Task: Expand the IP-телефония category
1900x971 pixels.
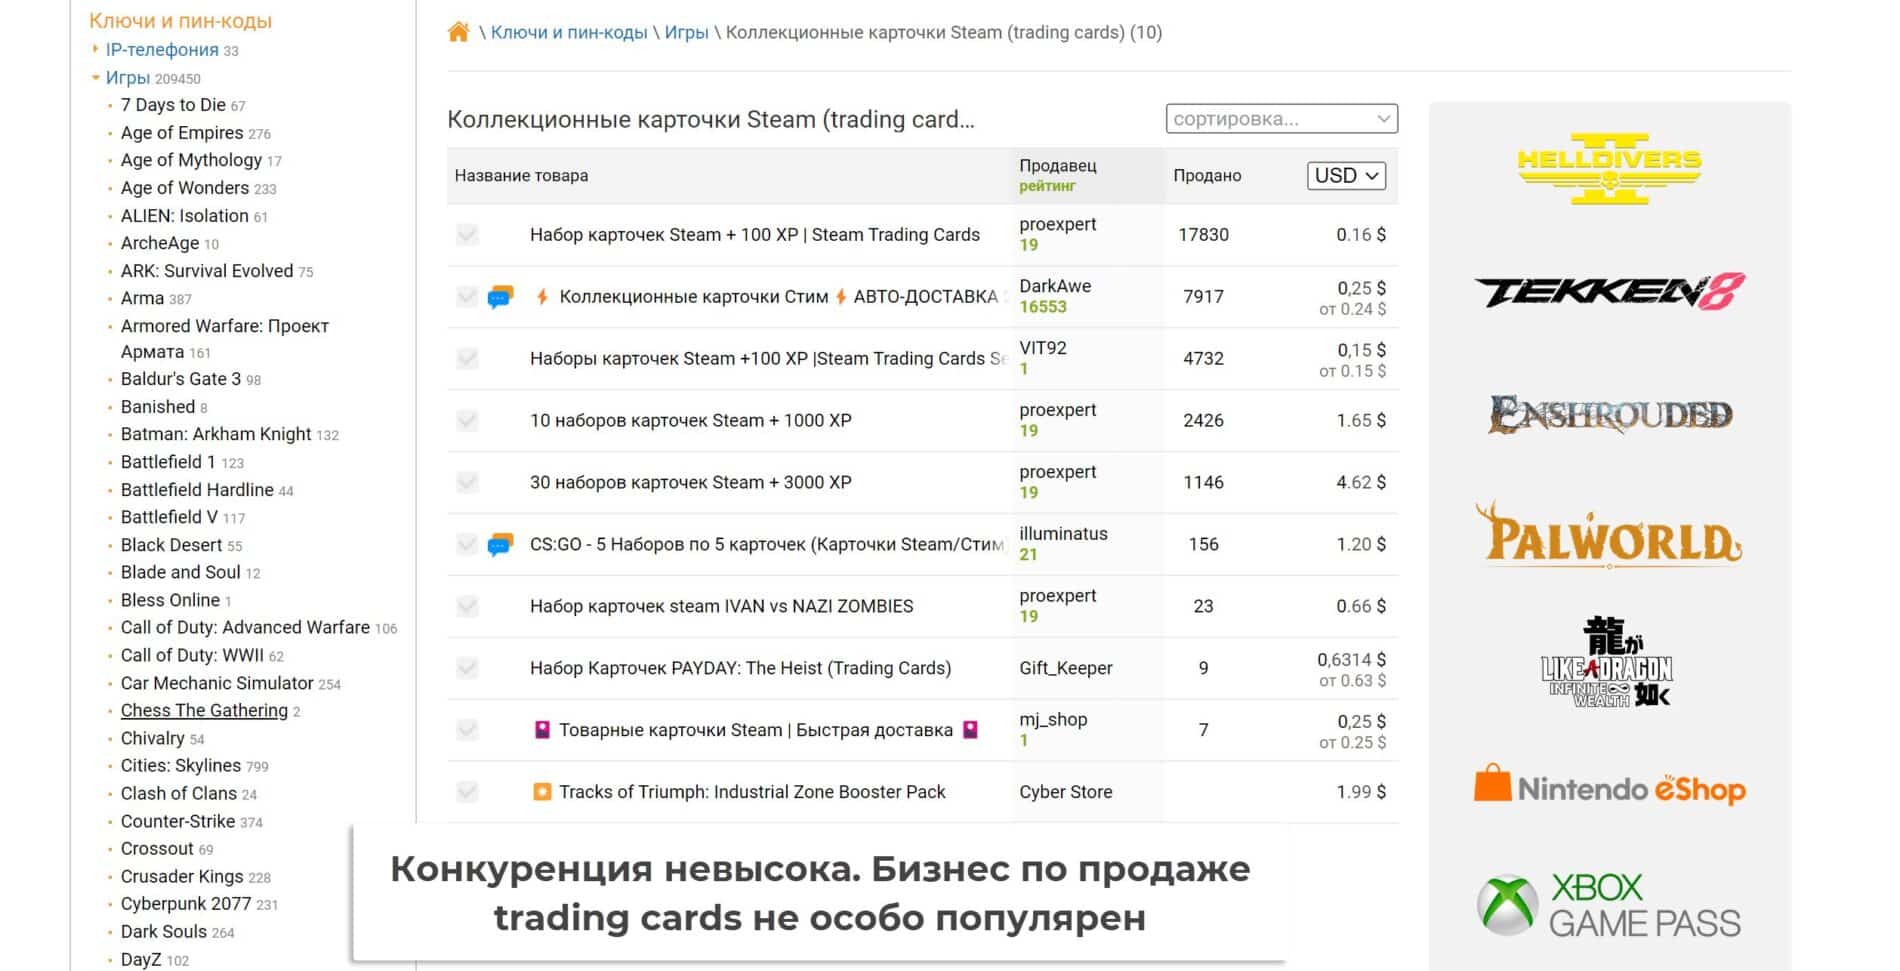Action: tap(96, 49)
